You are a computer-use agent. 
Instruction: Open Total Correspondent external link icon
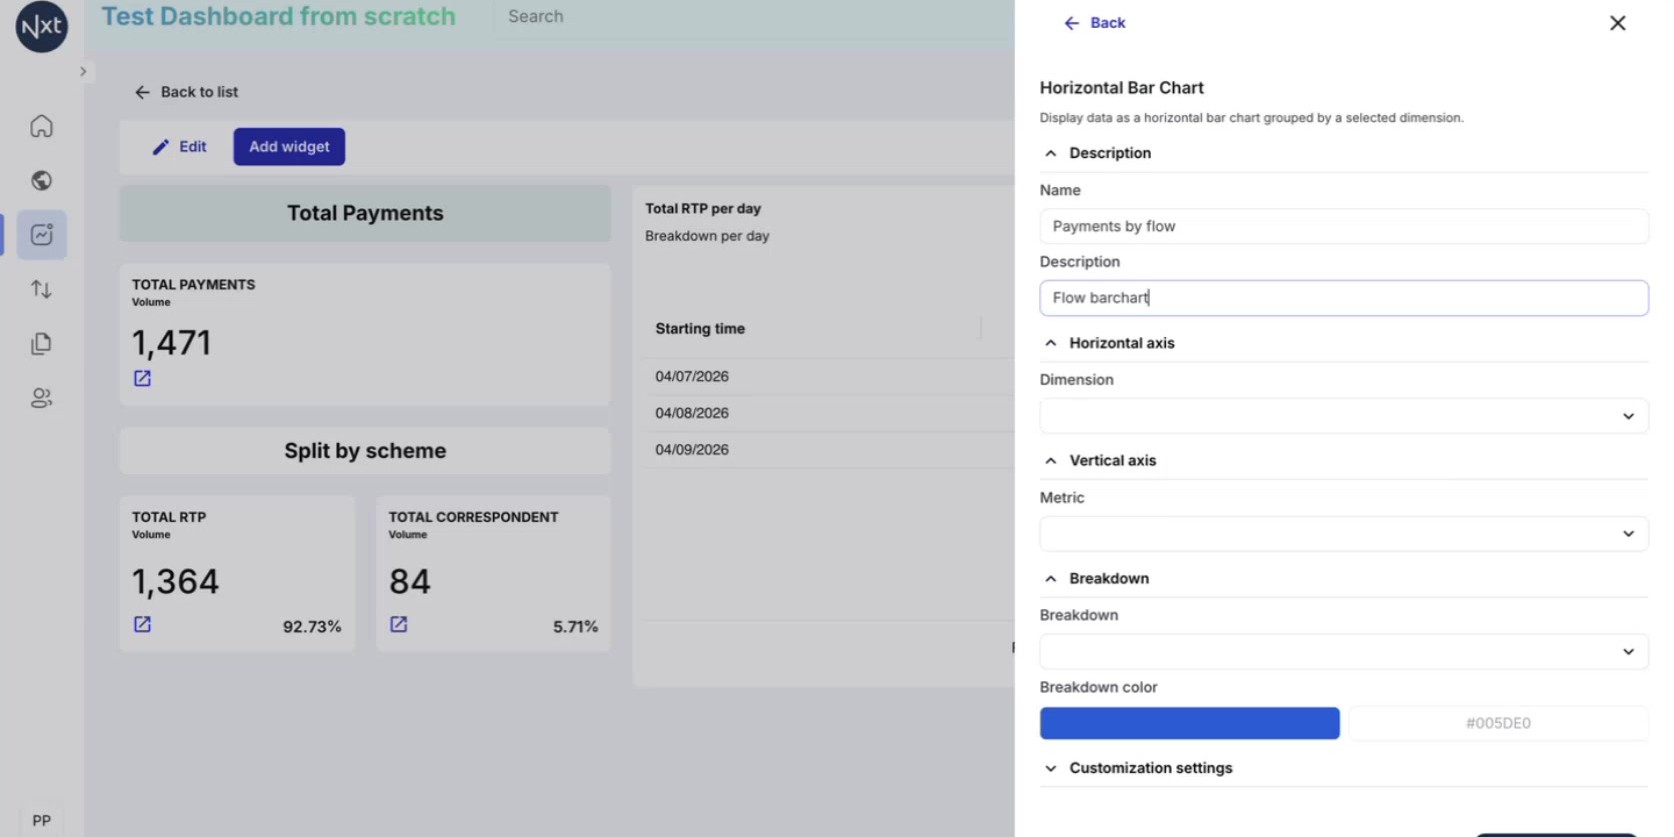coord(398,624)
